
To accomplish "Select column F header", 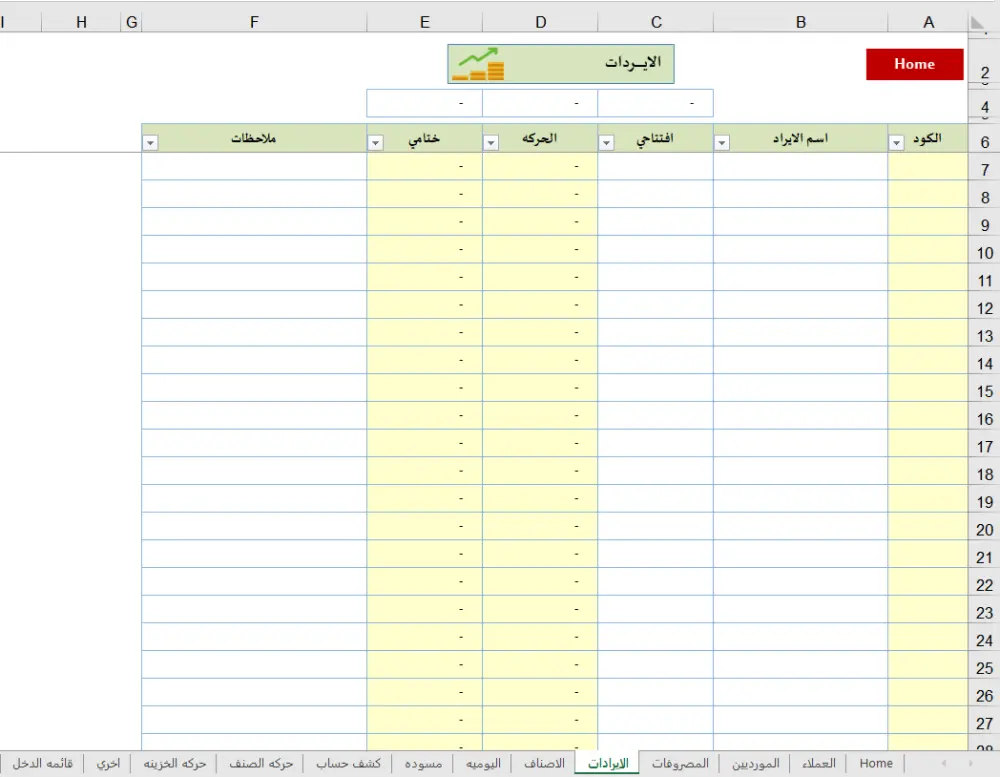I will pos(254,22).
